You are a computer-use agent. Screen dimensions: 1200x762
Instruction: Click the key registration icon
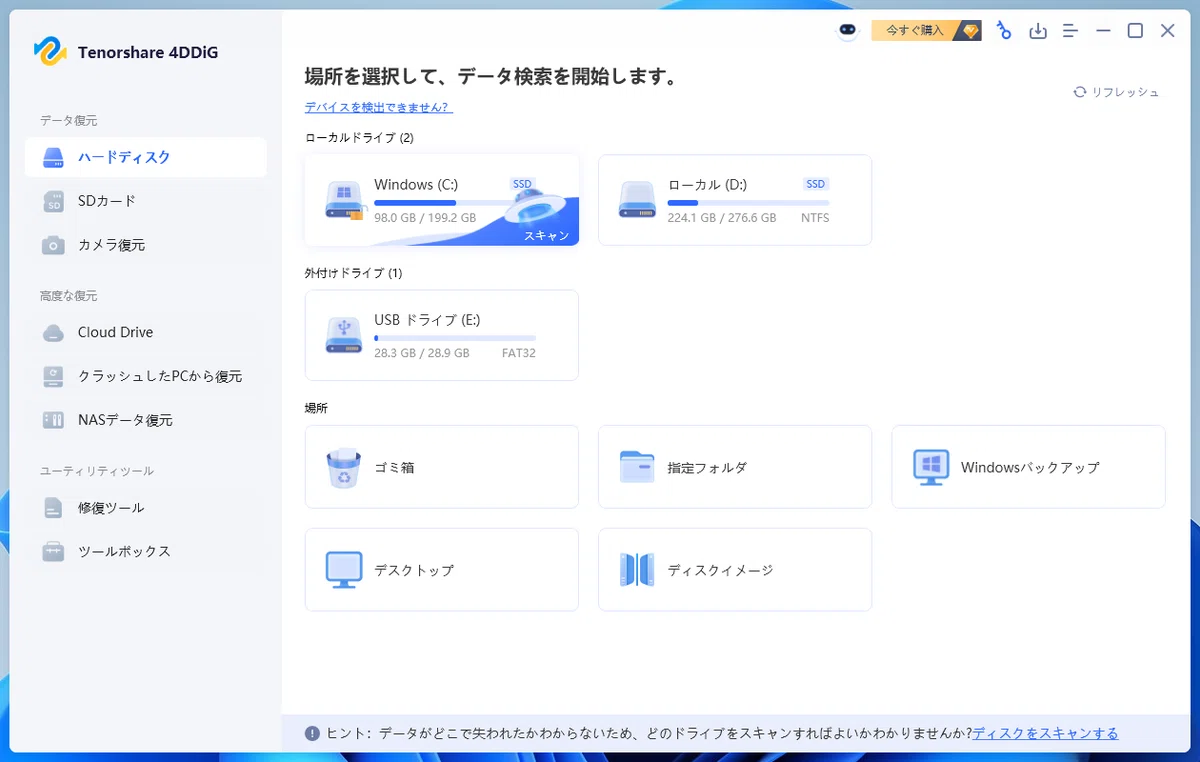point(1004,31)
